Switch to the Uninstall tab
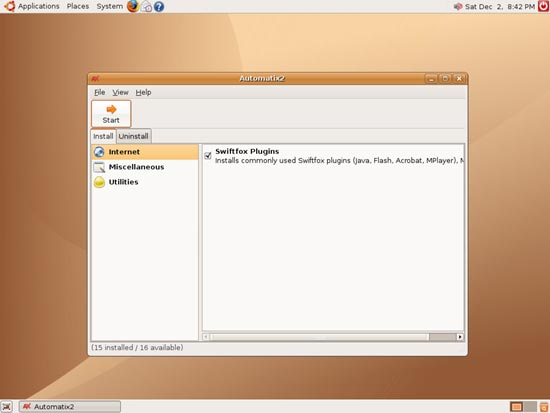550x413 pixels. tap(133, 136)
